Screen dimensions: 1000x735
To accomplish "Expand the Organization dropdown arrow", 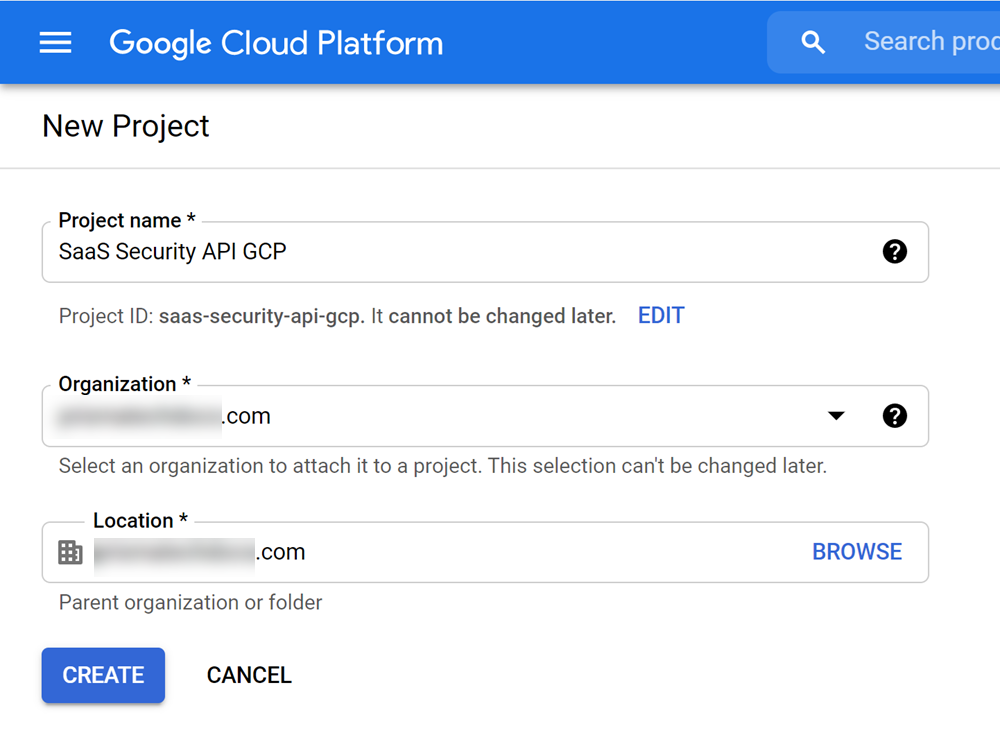I will (x=836, y=416).
